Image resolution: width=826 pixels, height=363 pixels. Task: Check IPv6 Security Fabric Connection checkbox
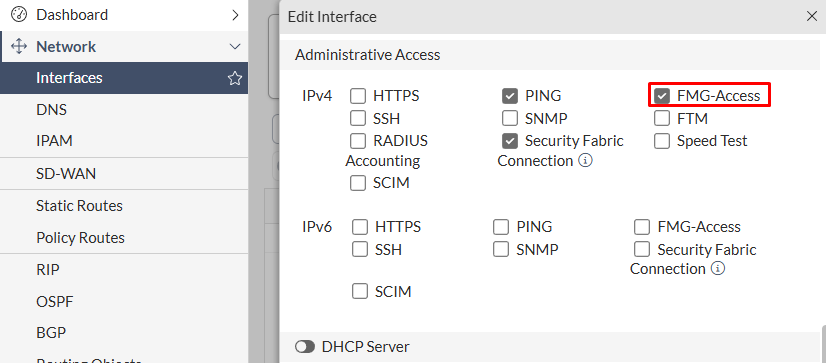pos(642,249)
